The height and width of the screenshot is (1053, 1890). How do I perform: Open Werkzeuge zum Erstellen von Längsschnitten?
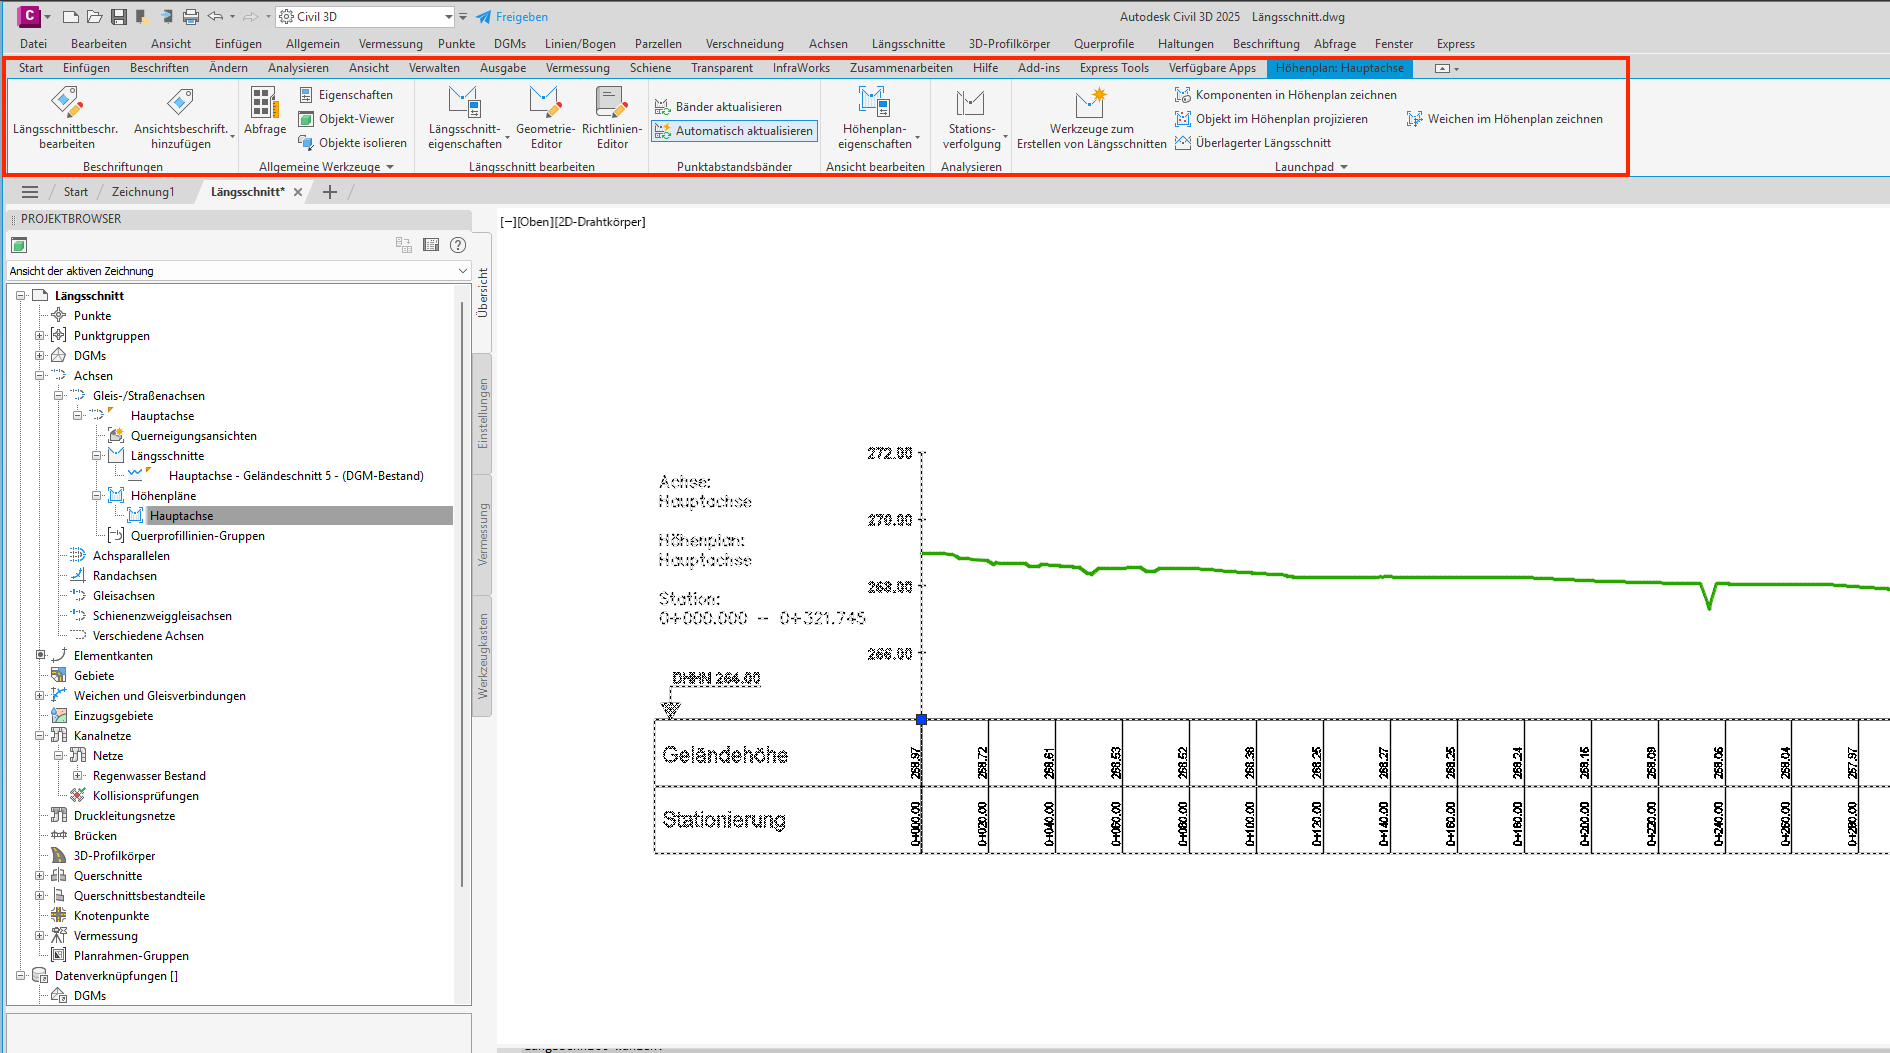(x=1091, y=117)
